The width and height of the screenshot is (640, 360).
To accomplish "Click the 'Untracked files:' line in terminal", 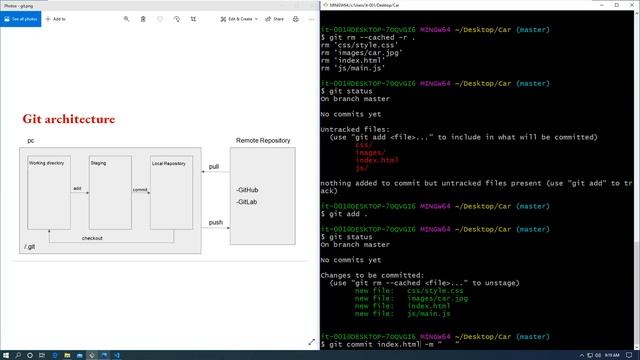I will [x=355, y=130].
